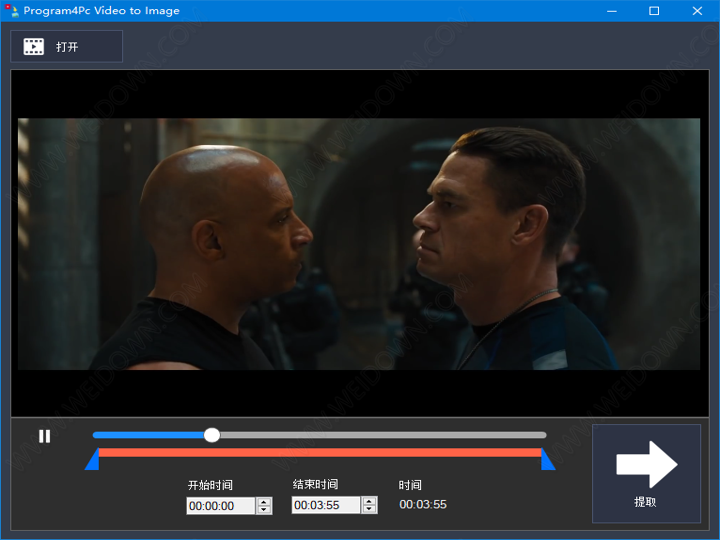The width and height of the screenshot is (720, 540).
Task: Click the orange selected range bar
Action: (320, 452)
